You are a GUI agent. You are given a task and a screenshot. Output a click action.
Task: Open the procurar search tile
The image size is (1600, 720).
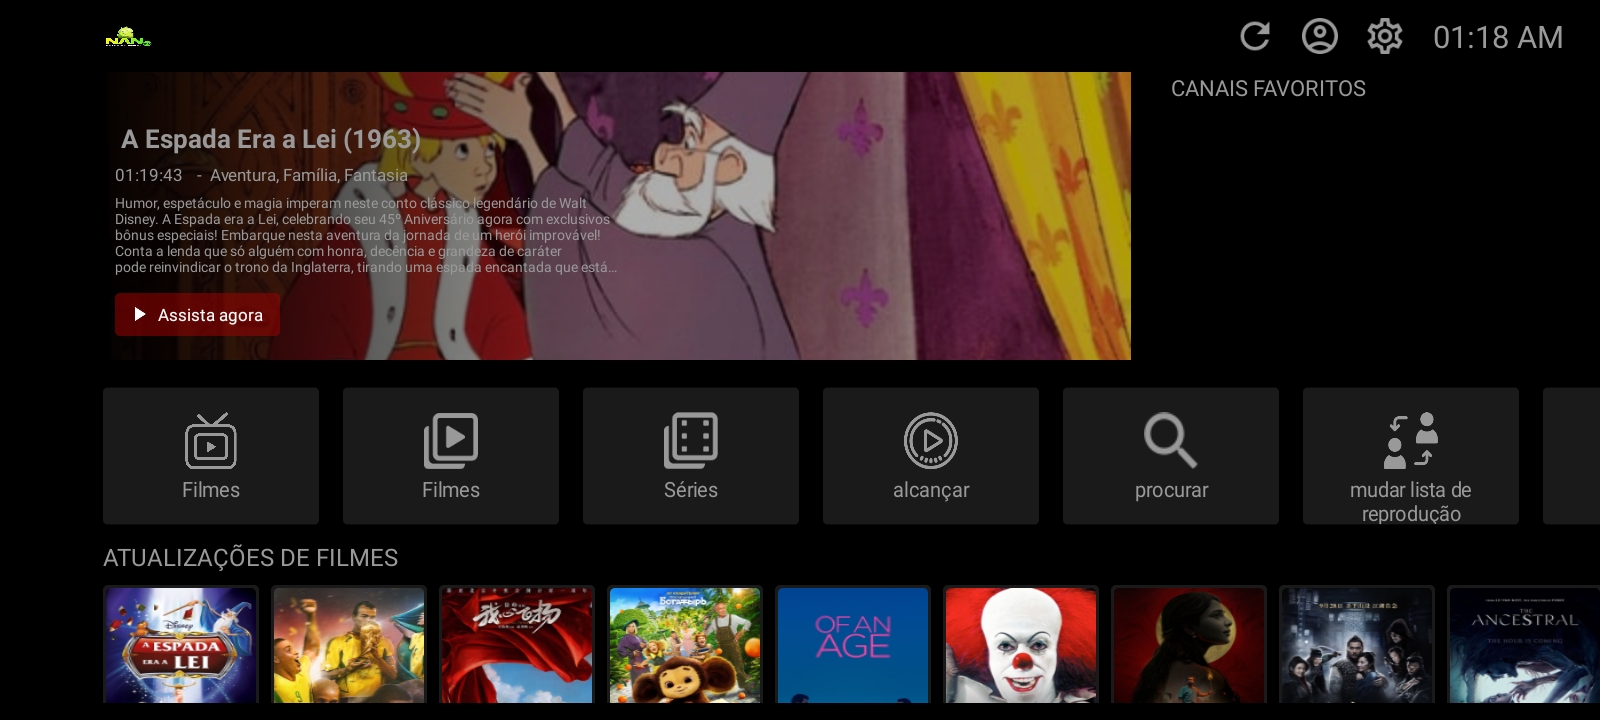1171,456
